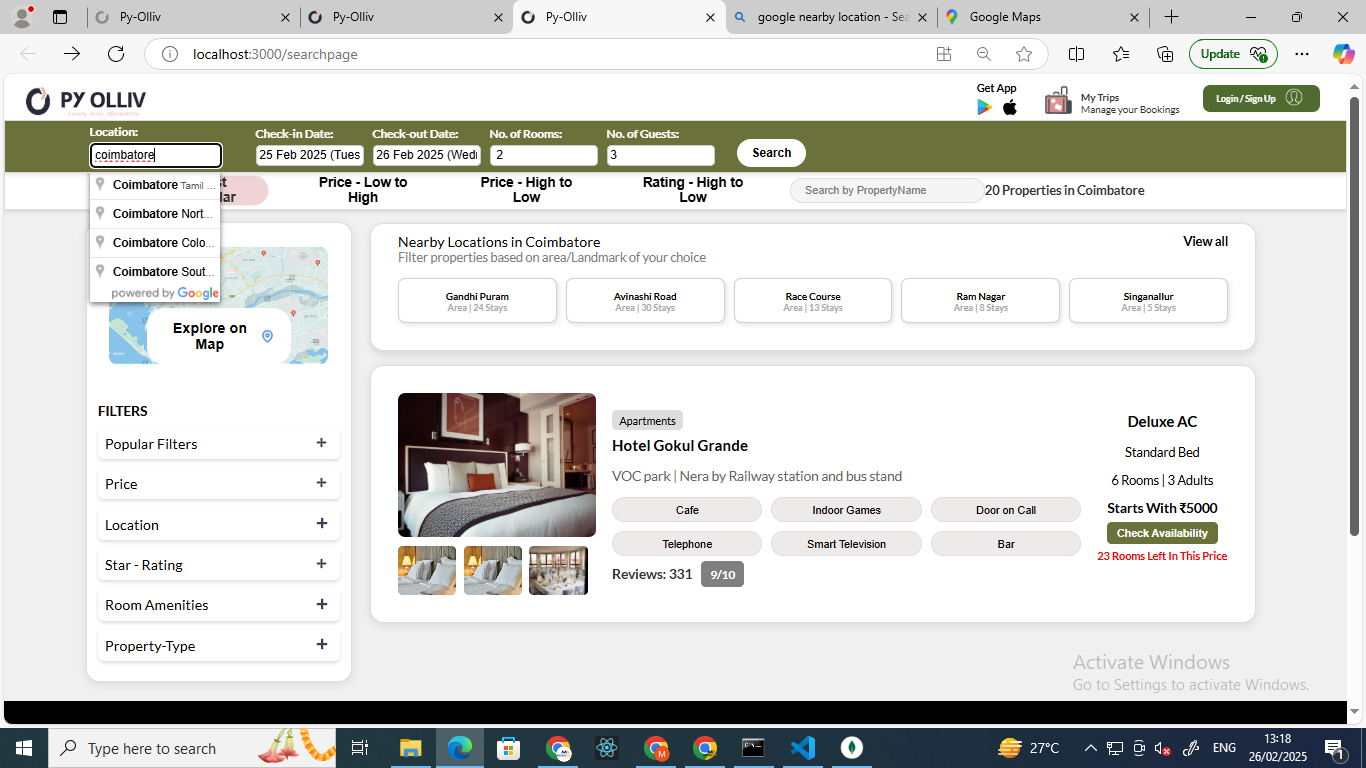Expand the Star - Rating filter

point(321,564)
